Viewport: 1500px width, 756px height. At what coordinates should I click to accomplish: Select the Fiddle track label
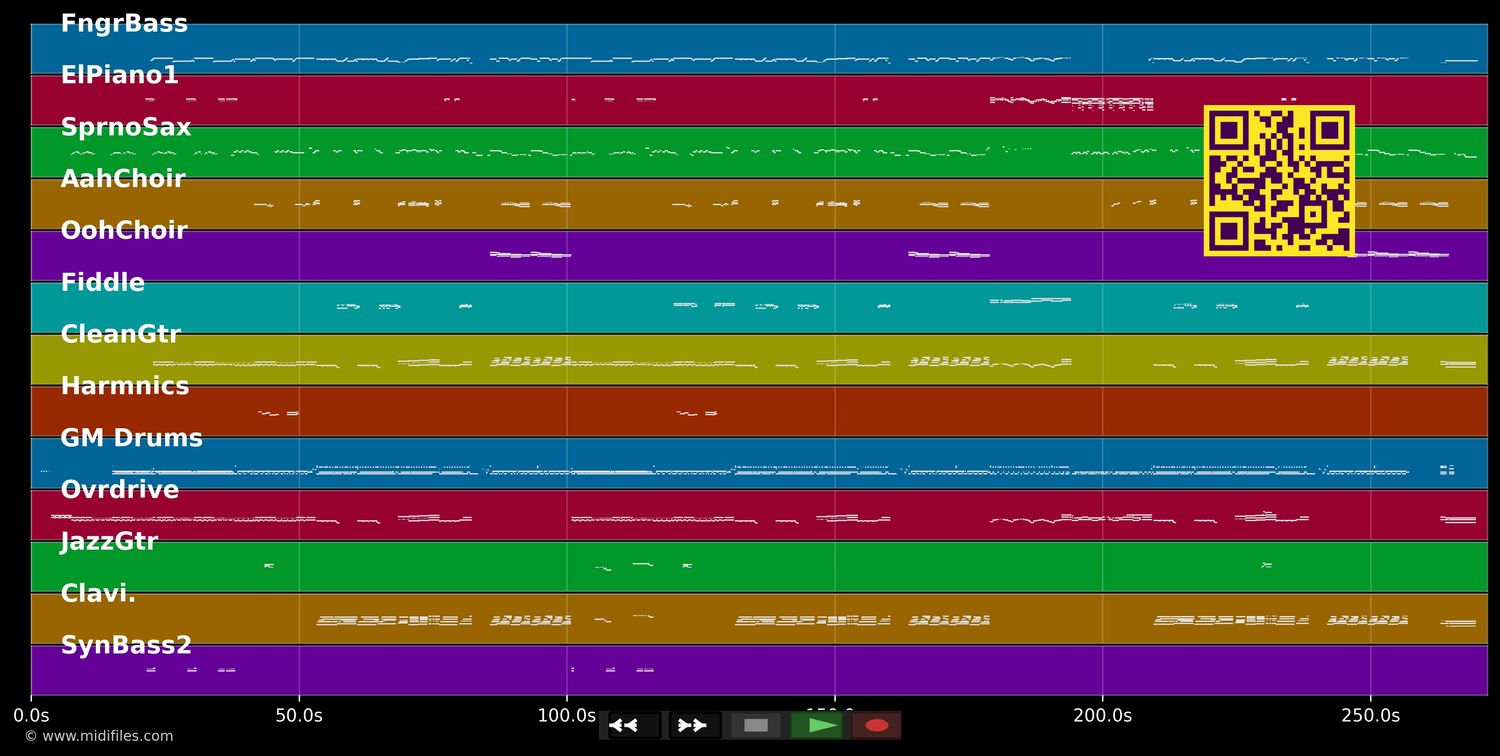tap(102, 283)
